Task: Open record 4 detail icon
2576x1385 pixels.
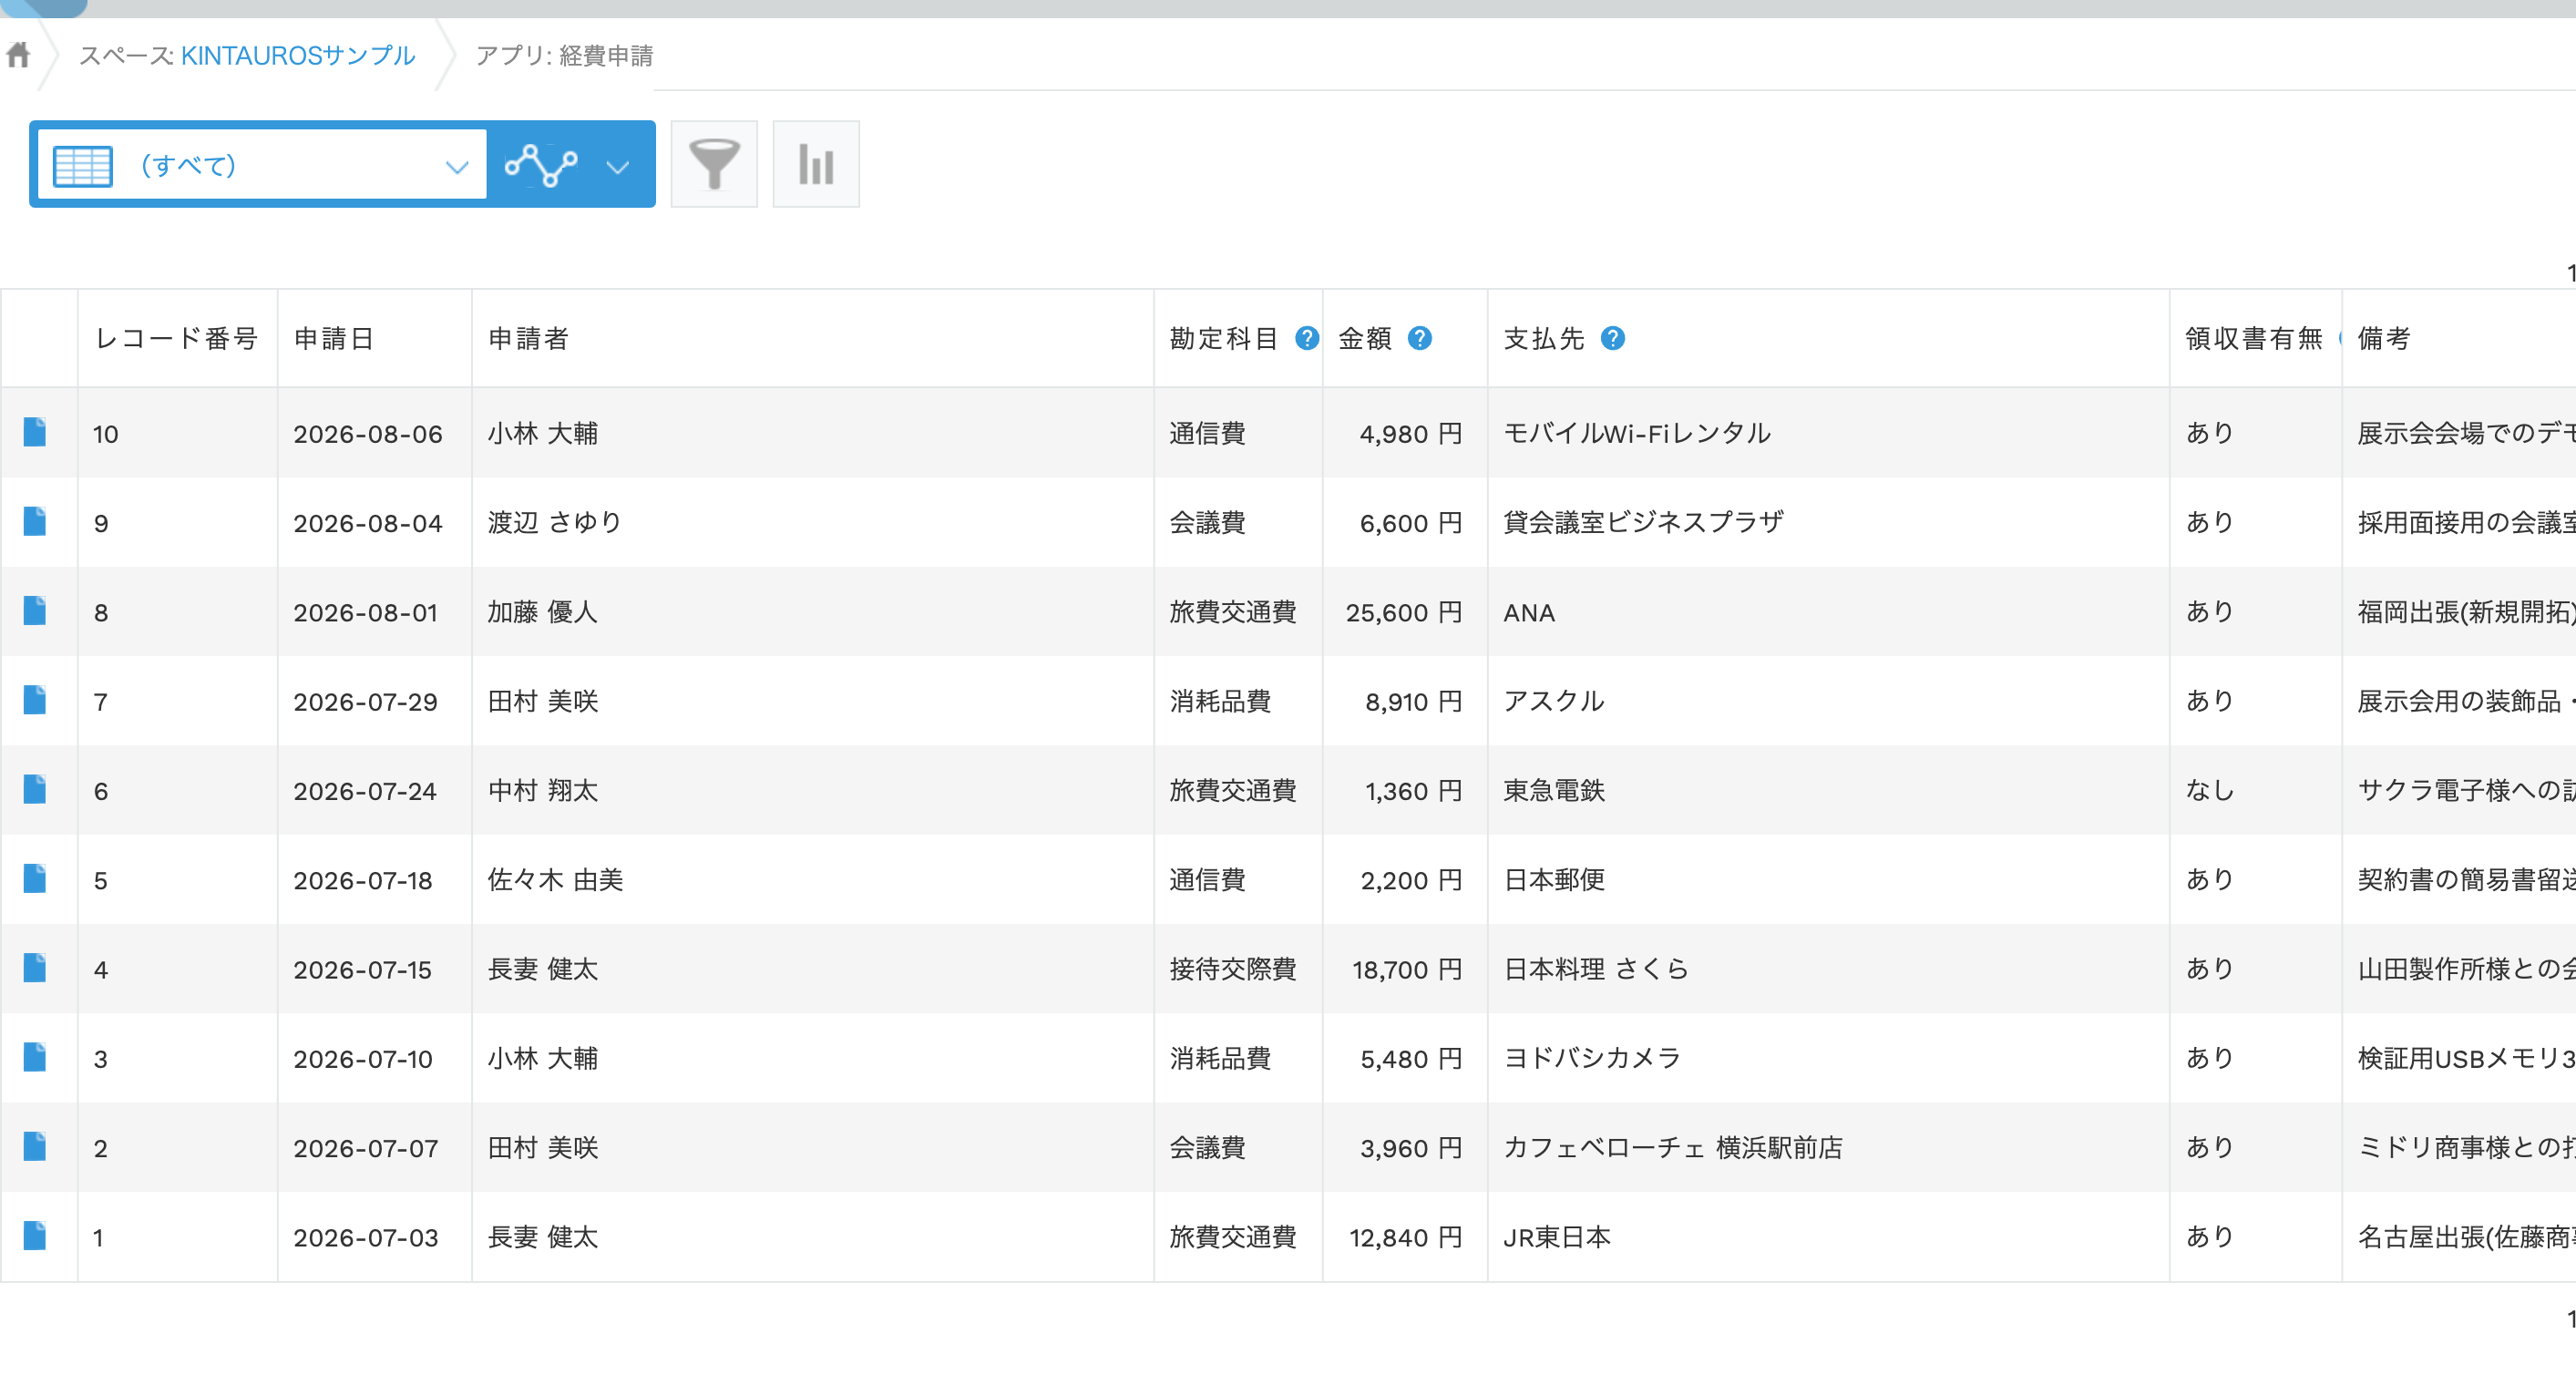Action: pyautogui.click(x=35, y=968)
